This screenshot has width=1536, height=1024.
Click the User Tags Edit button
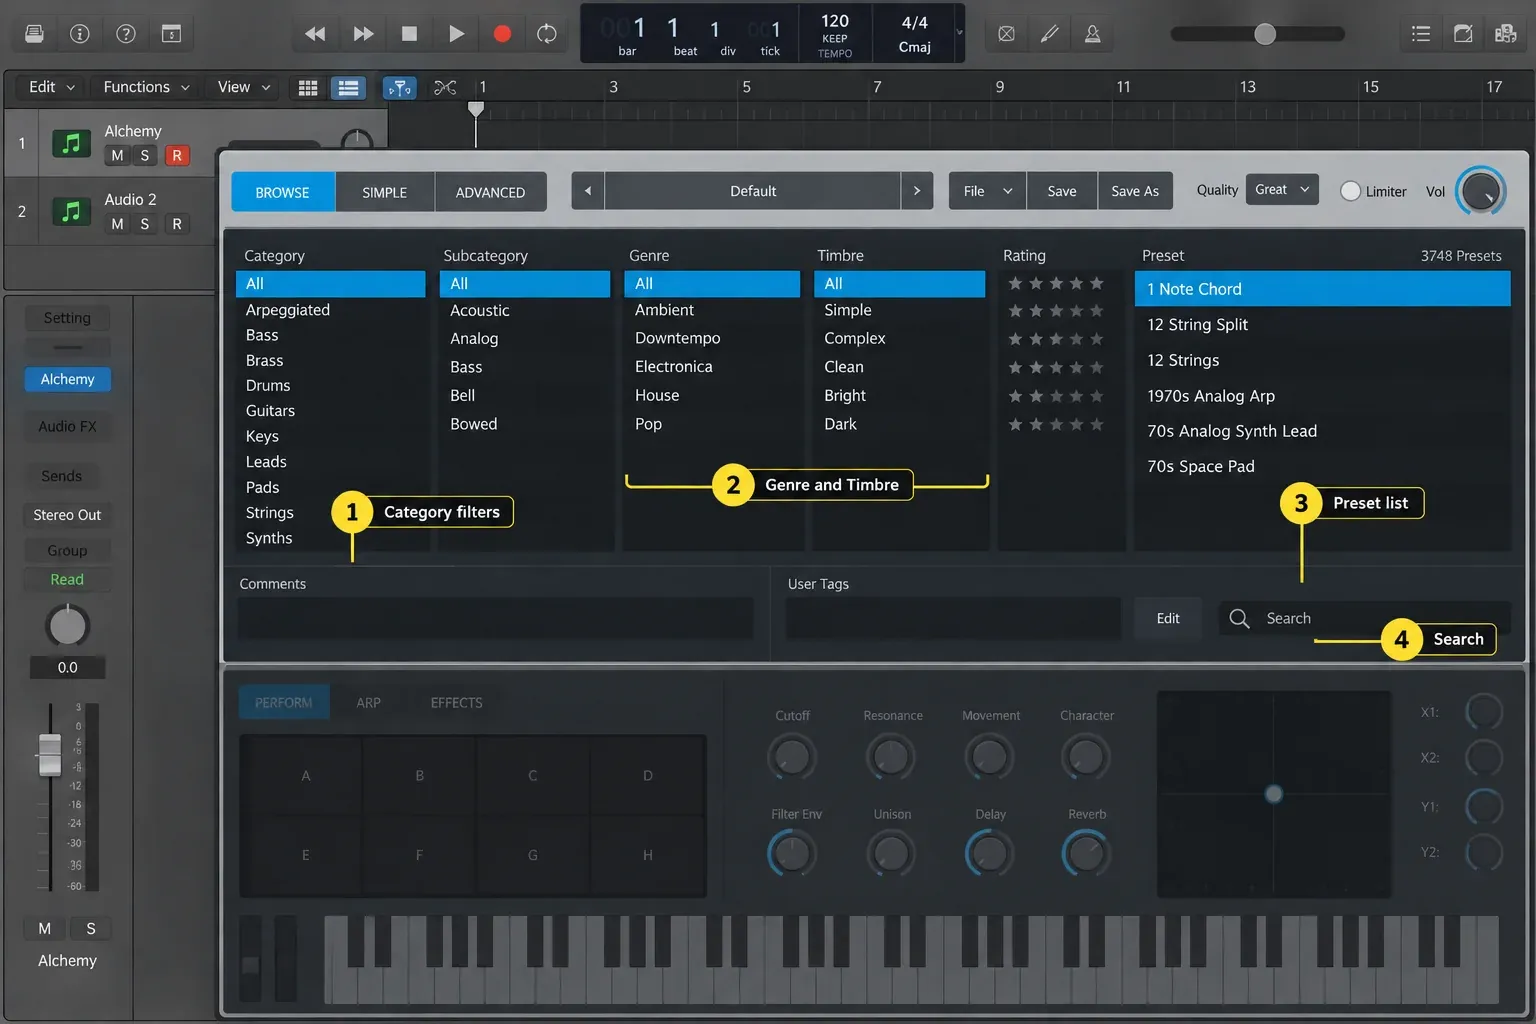(1168, 618)
